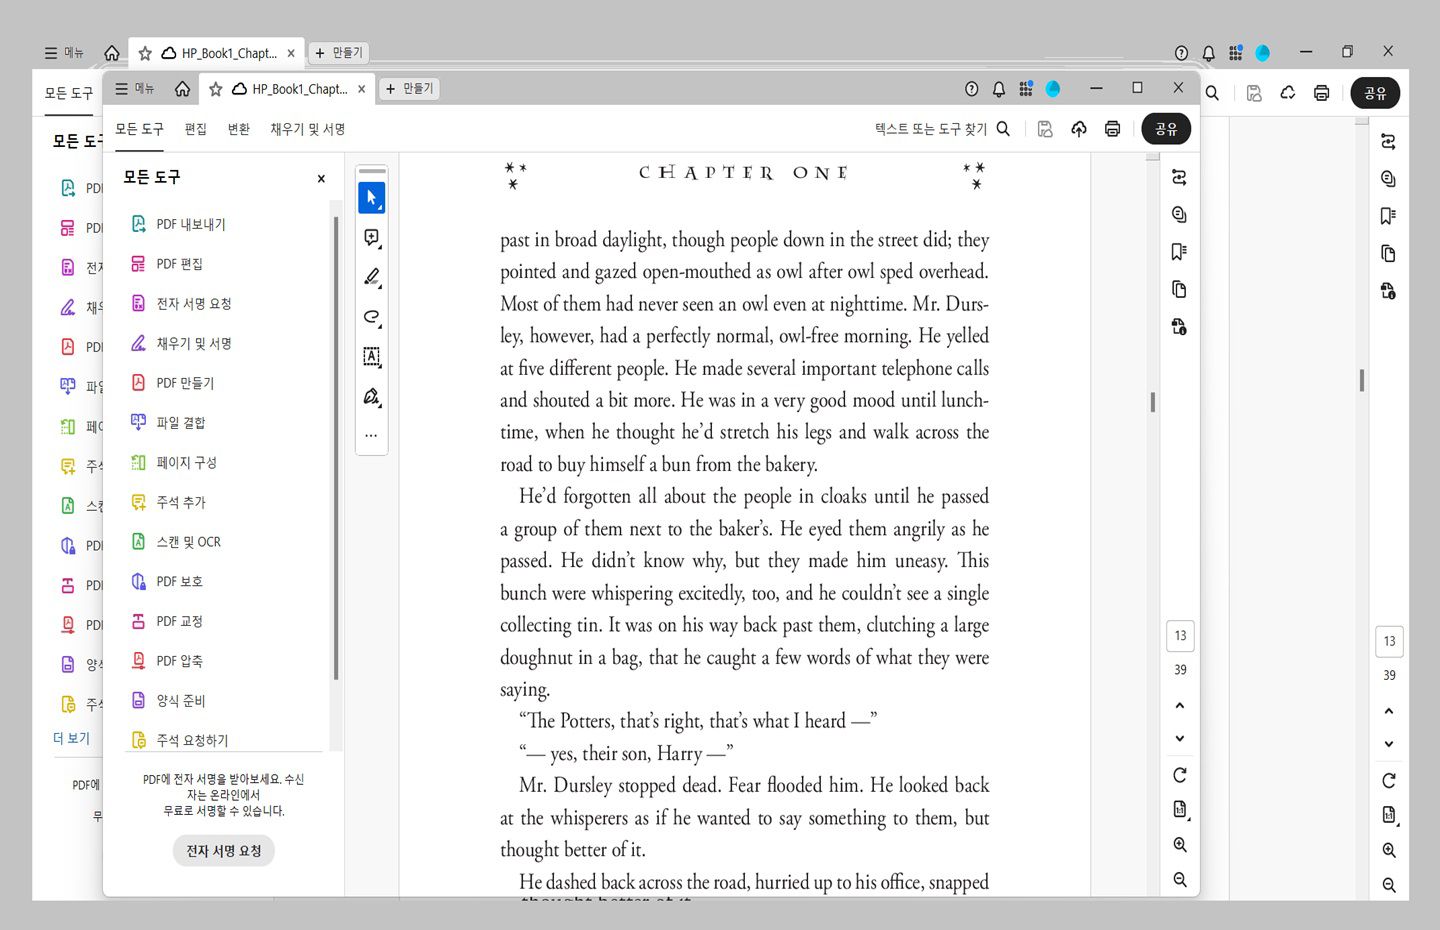Click 더 보기 link in back window
The height and width of the screenshot is (930, 1440).
pyautogui.click(x=71, y=738)
